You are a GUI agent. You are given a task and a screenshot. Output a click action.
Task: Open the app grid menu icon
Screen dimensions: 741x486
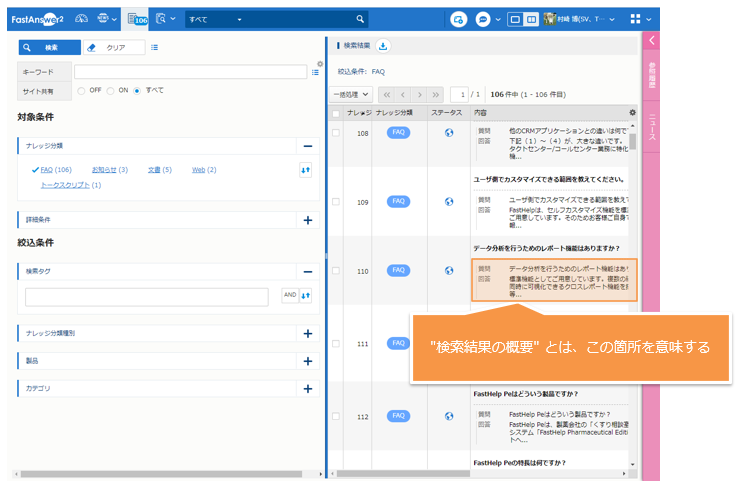click(x=636, y=19)
